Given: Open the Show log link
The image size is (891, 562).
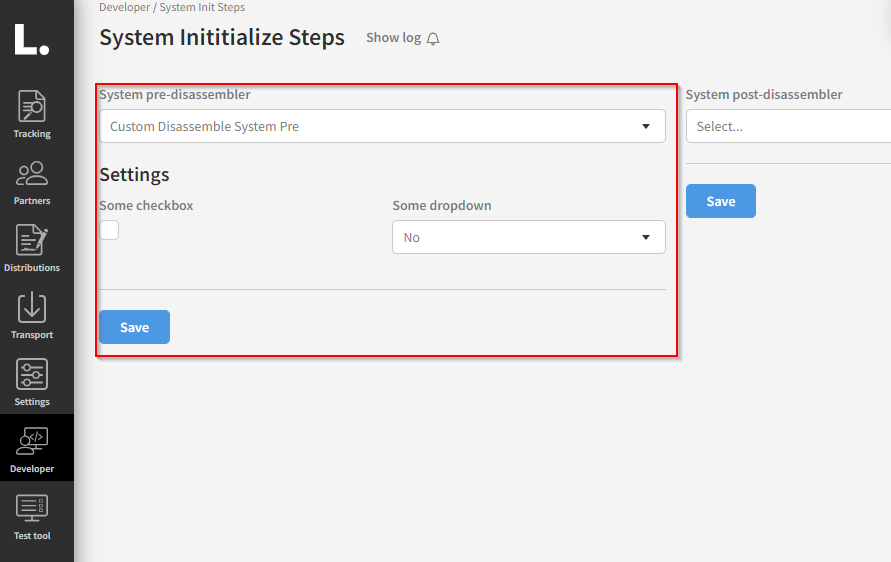Looking at the screenshot, I should (x=393, y=38).
